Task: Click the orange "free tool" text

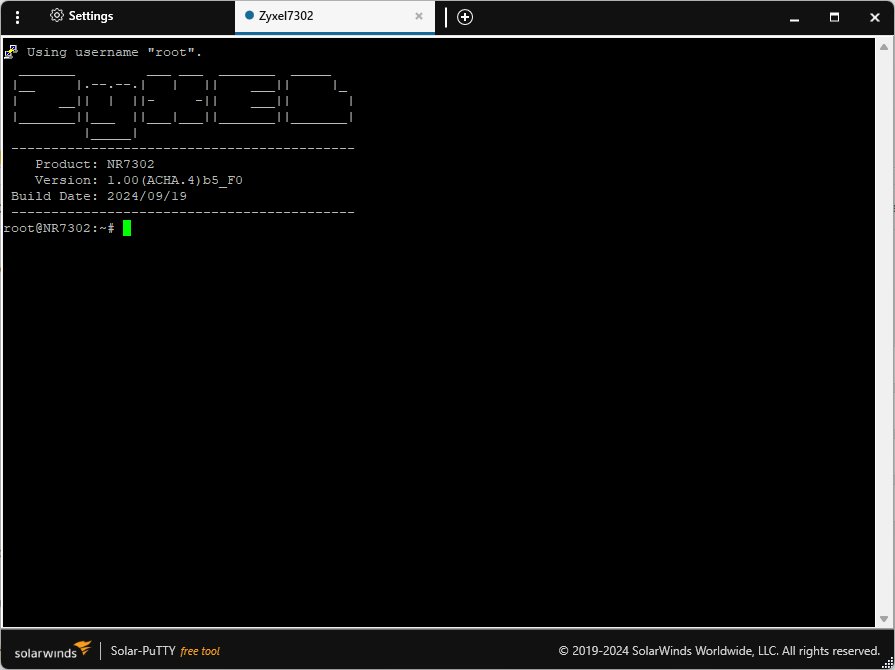Action: pyautogui.click(x=200, y=651)
